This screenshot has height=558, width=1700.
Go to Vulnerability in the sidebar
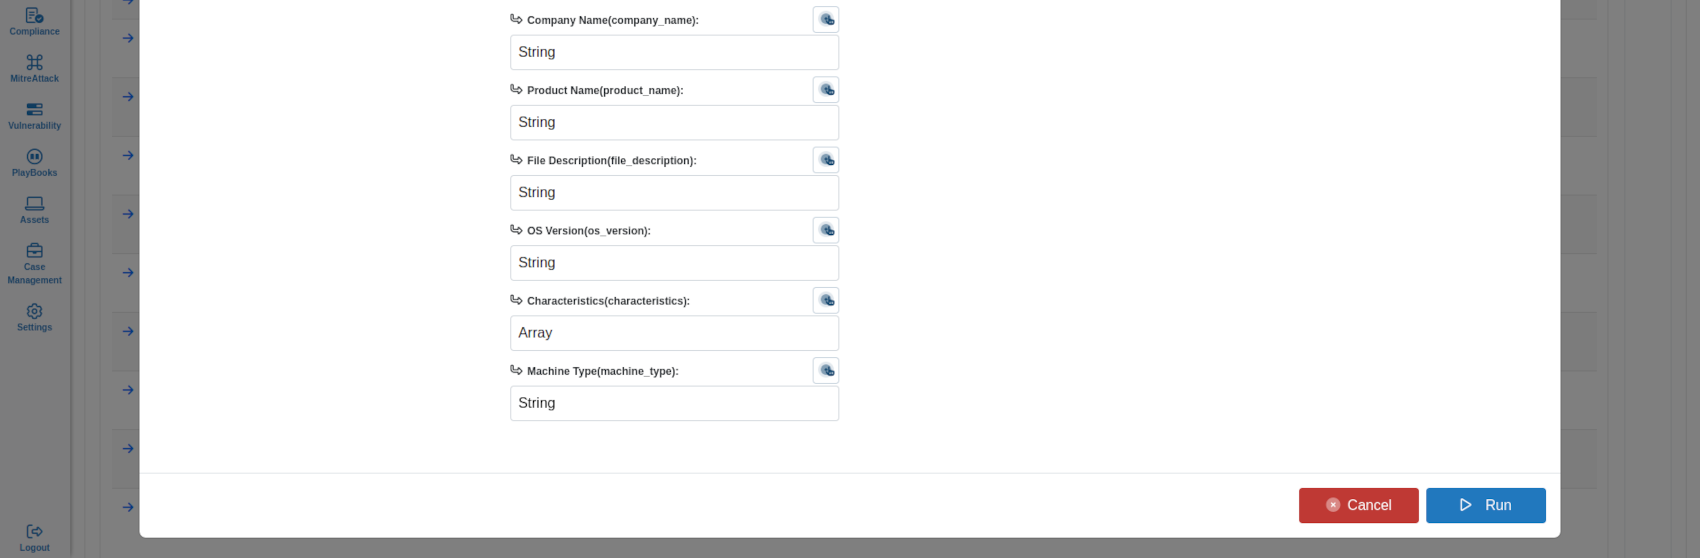click(x=34, y=116)
